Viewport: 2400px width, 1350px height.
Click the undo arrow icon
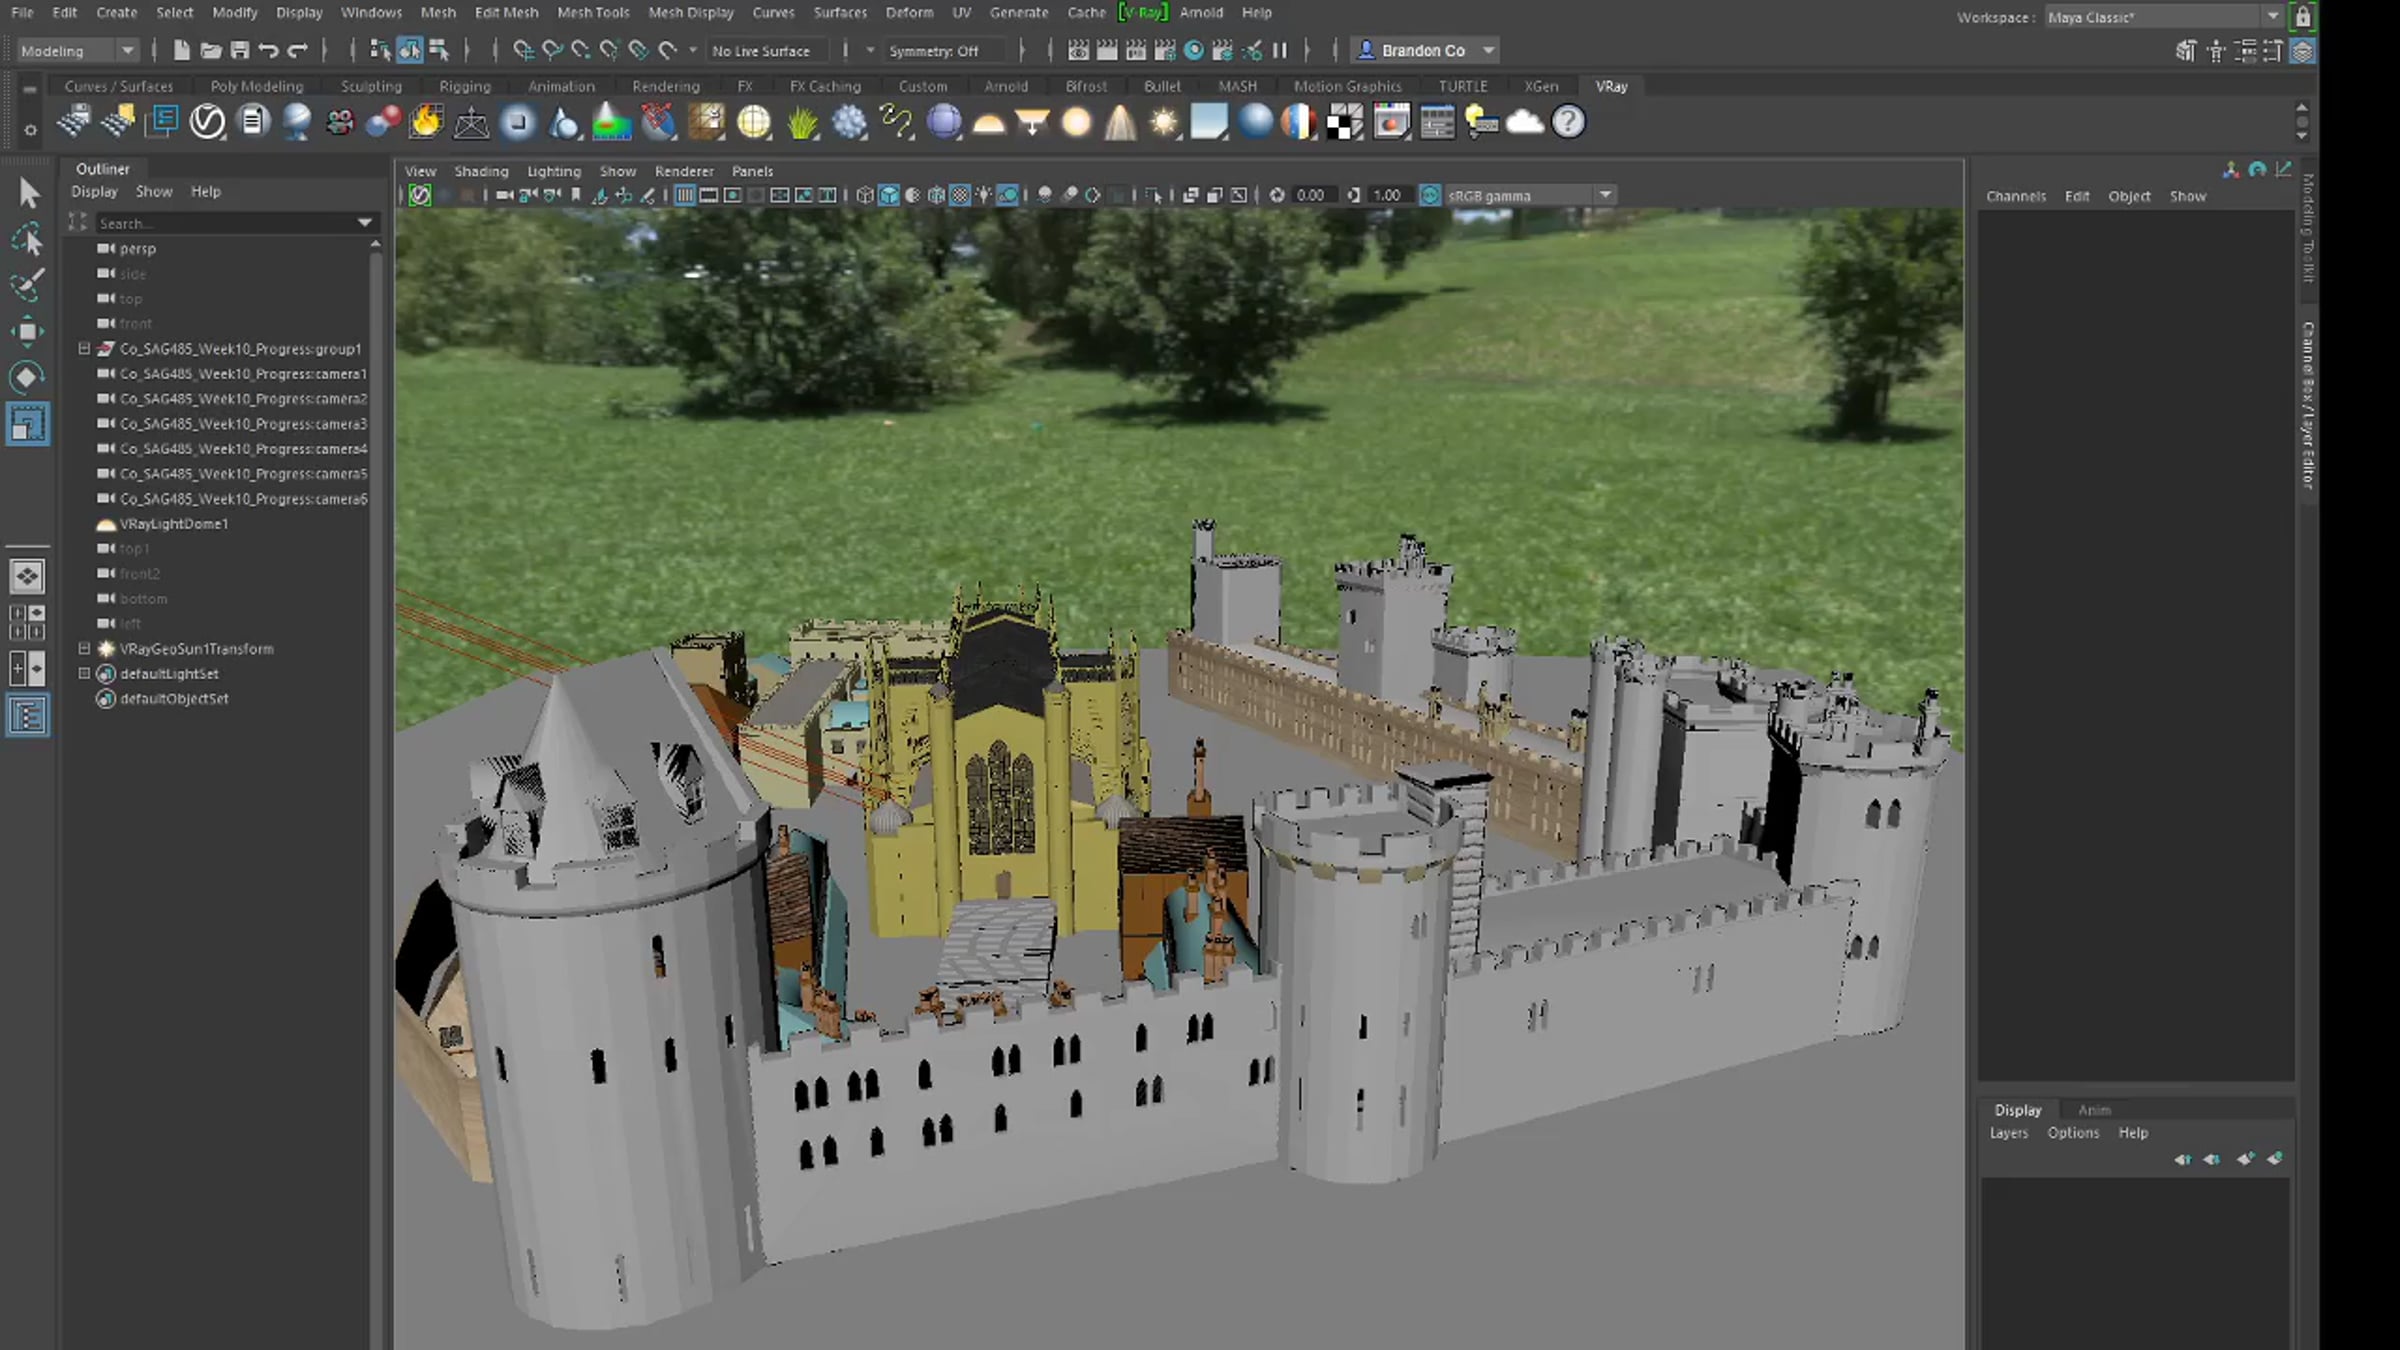268,50
